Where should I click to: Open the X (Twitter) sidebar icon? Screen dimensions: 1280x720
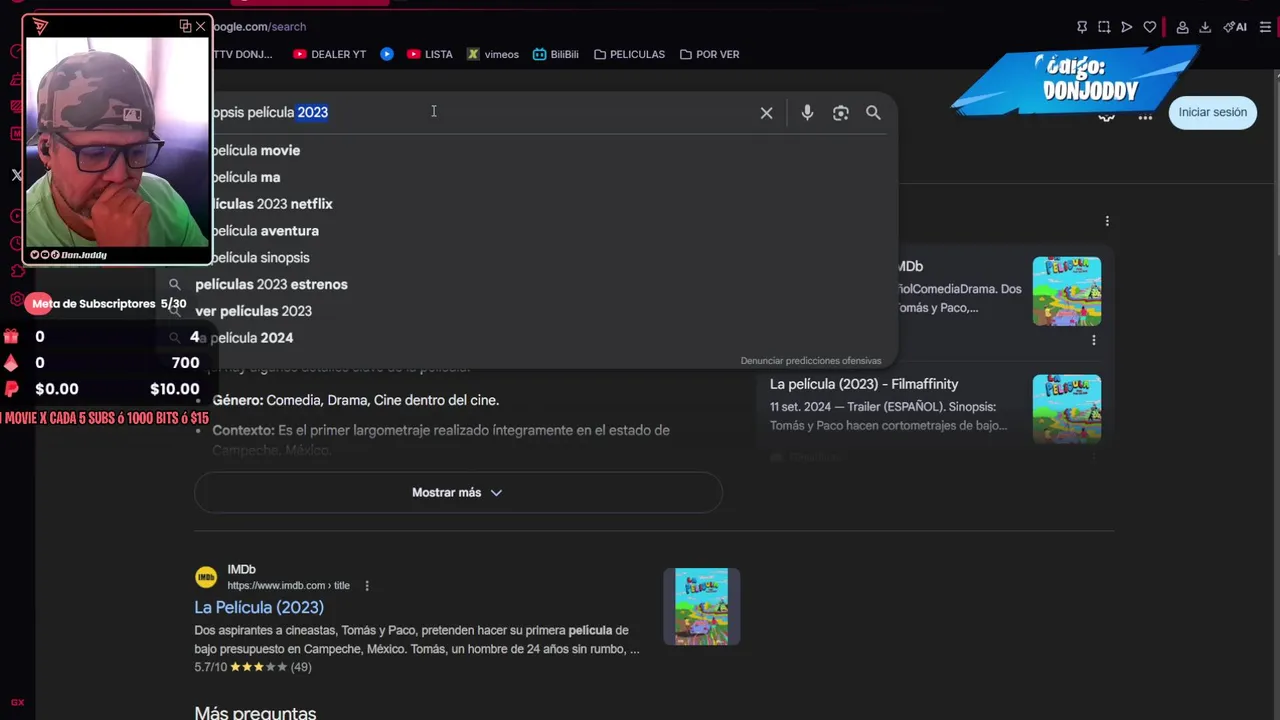(16, 175)
